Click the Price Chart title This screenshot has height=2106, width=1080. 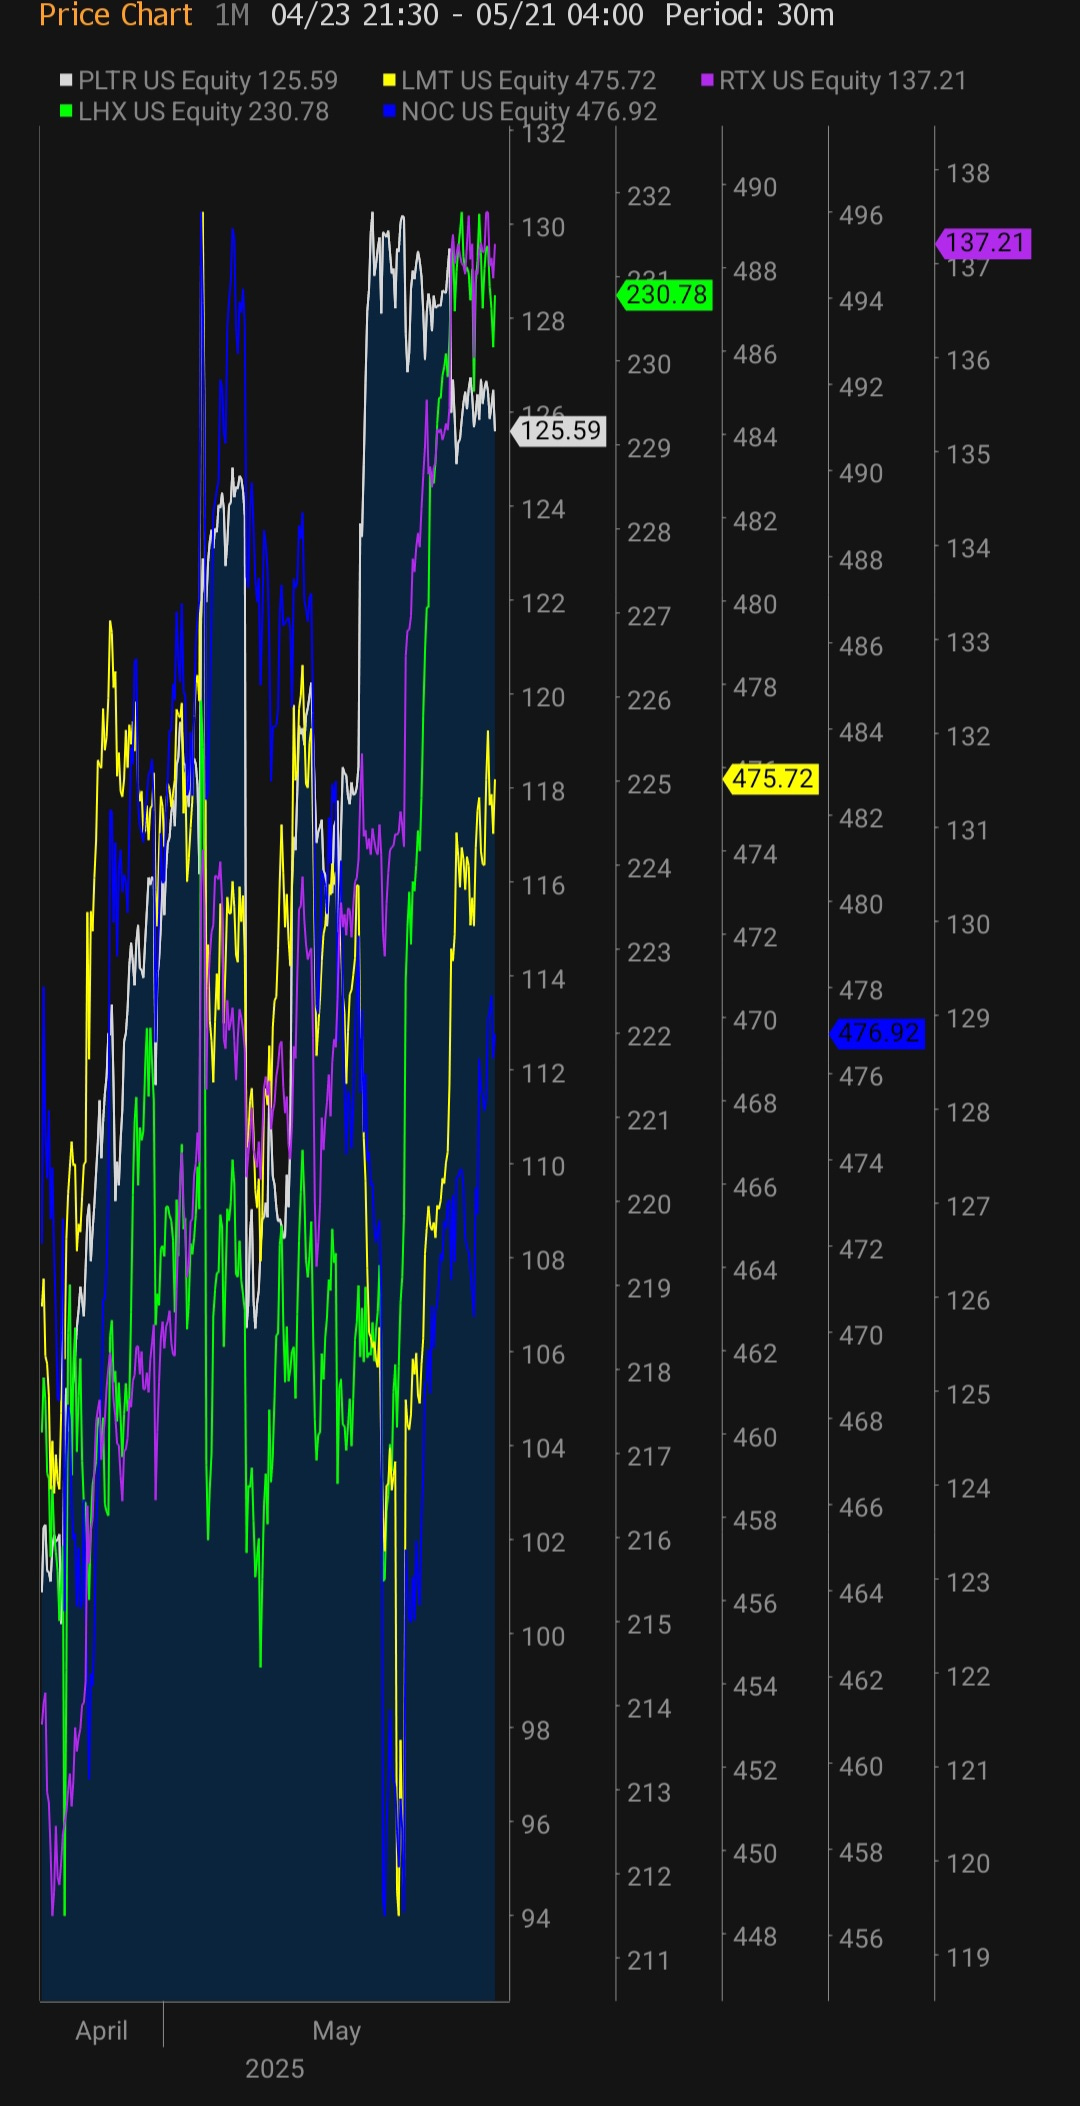point(115,15)
